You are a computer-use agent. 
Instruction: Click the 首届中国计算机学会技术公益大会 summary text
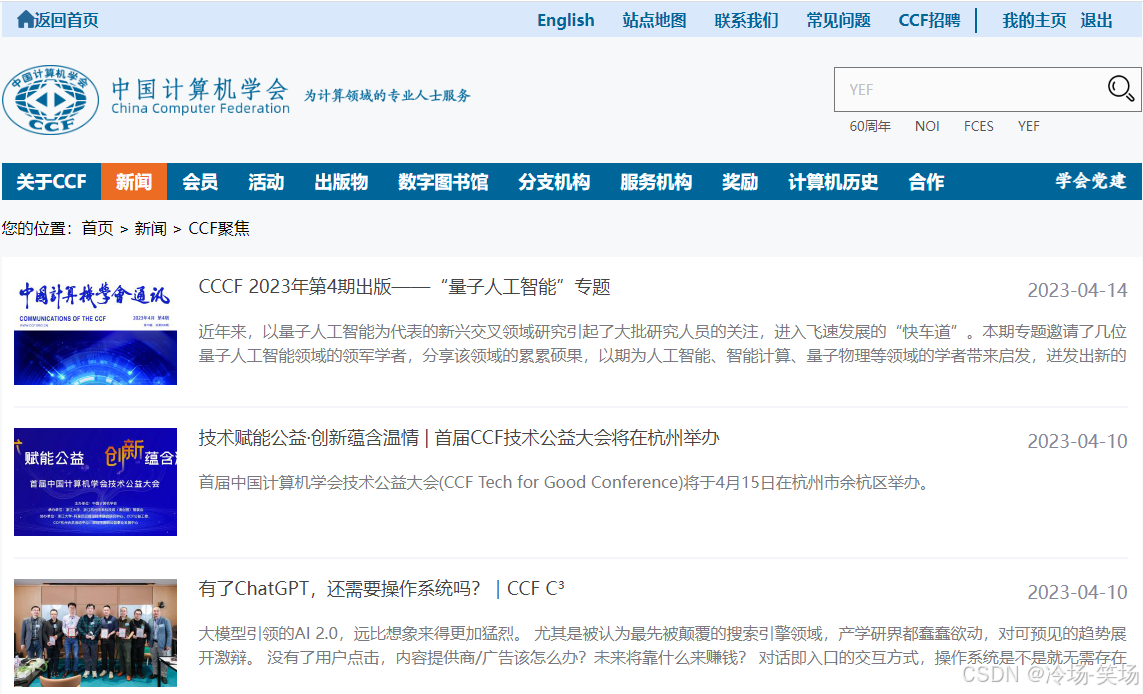point(566,482)
